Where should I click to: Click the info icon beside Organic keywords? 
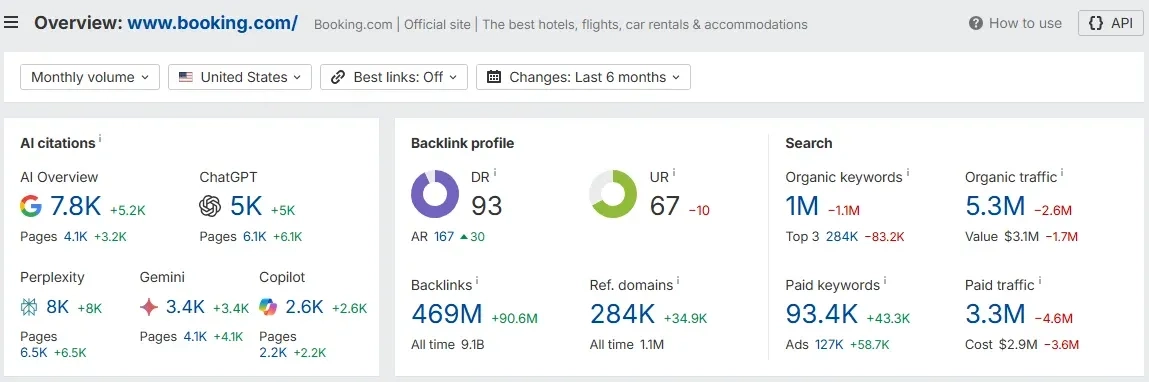[908, 173]
